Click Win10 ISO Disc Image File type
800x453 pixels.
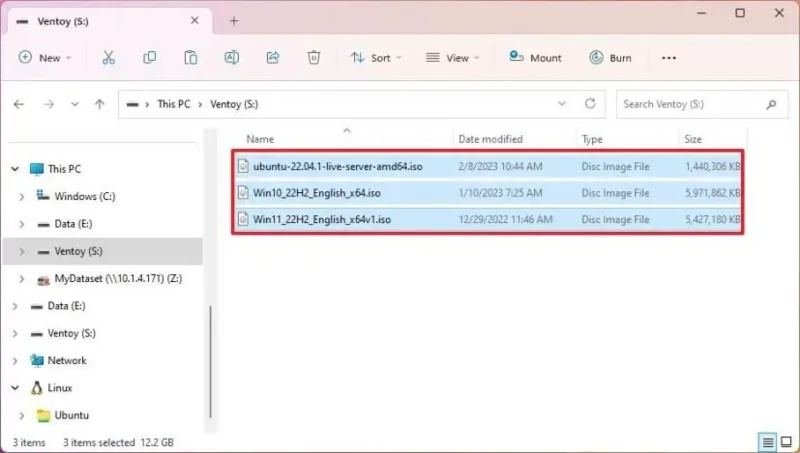(615, 193)
